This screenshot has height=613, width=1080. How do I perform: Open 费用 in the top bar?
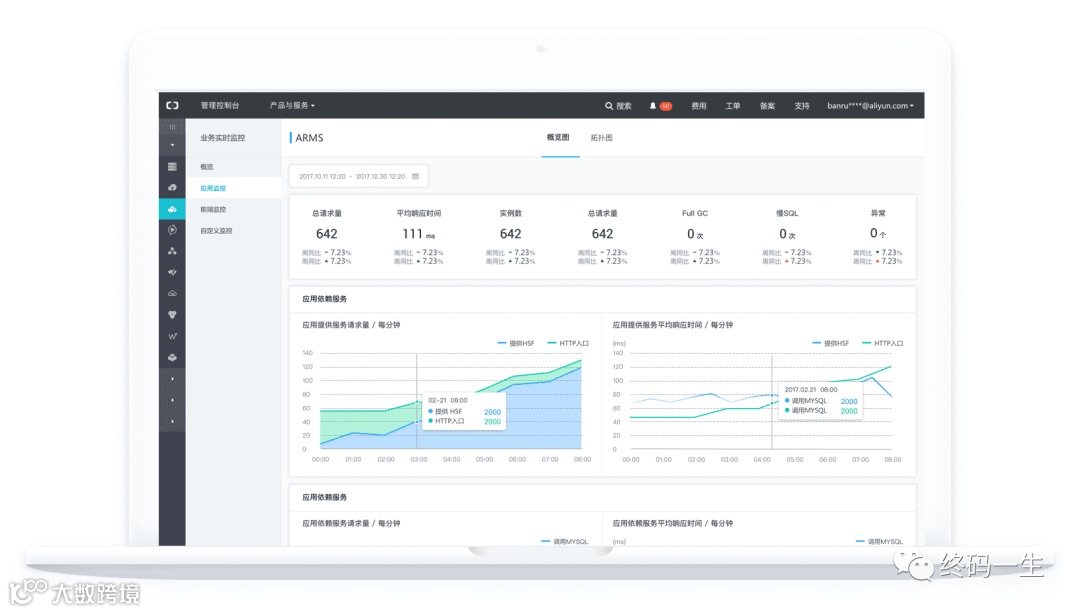699,106
